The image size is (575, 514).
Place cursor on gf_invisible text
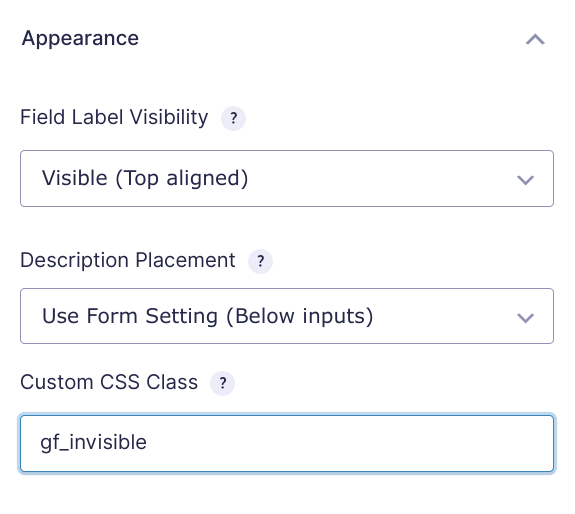click(94, 443)
